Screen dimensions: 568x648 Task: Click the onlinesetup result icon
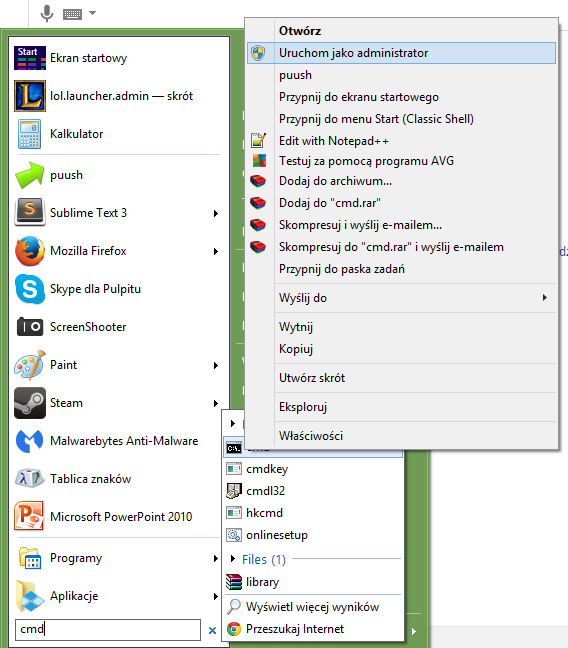(x=234, y=535)
